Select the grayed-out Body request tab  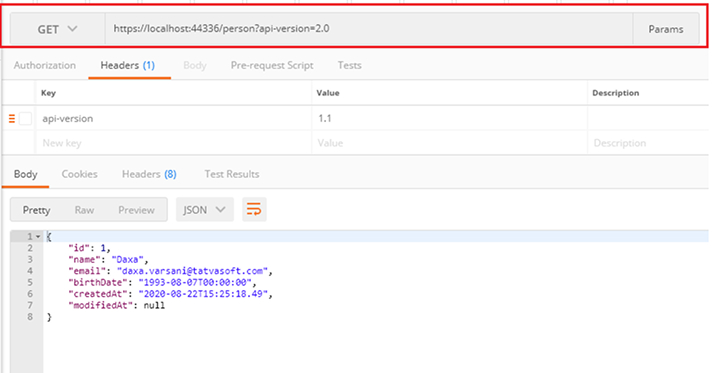pos(195,65)
